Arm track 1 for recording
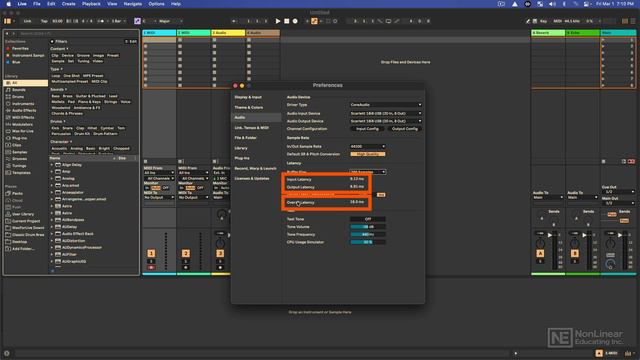 [x=151, y=268]
